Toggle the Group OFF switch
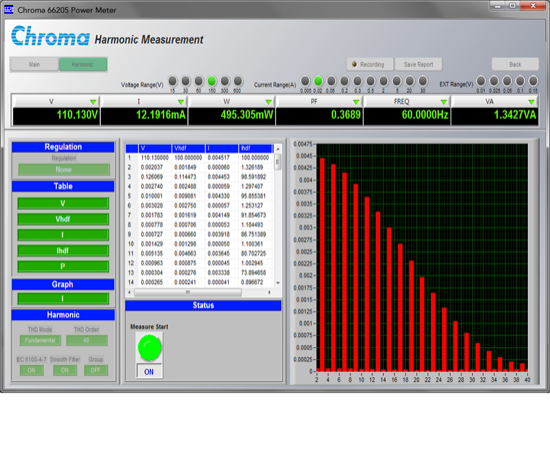The width and height of the screenshot is (550, 449). point(95,370)
